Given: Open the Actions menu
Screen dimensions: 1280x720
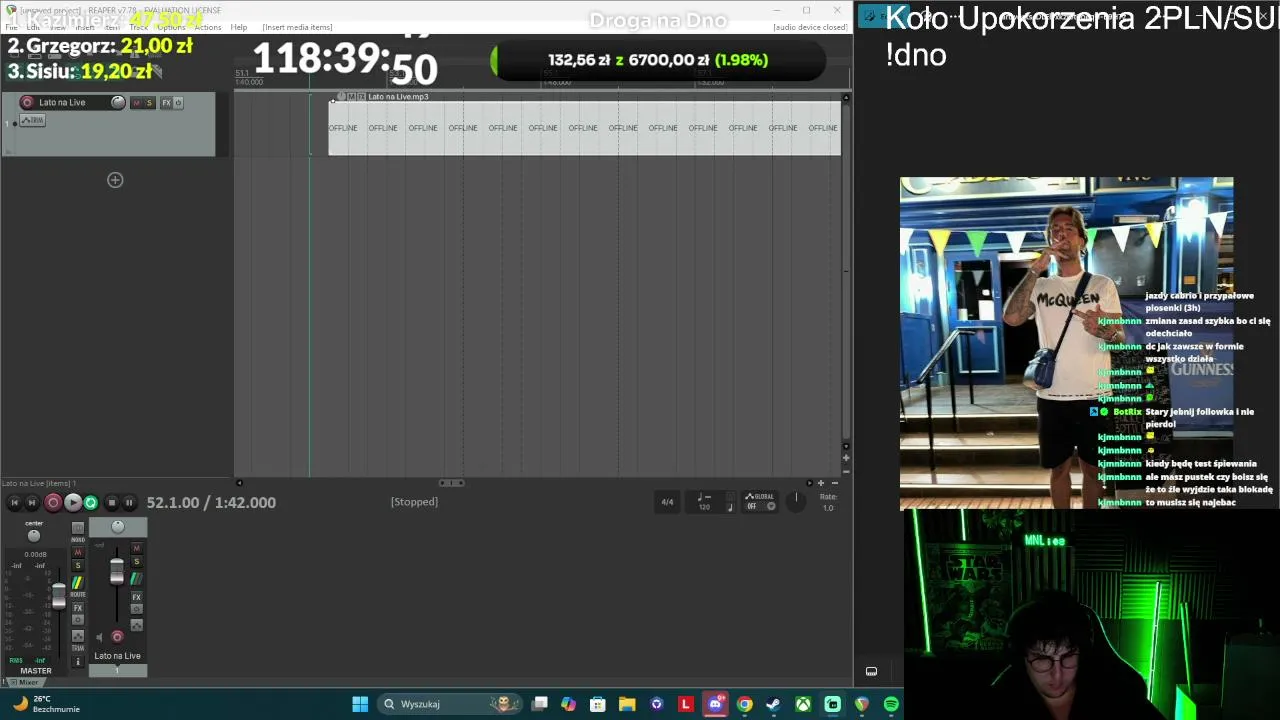Looking at the screenshot, I should click(208, 27).
